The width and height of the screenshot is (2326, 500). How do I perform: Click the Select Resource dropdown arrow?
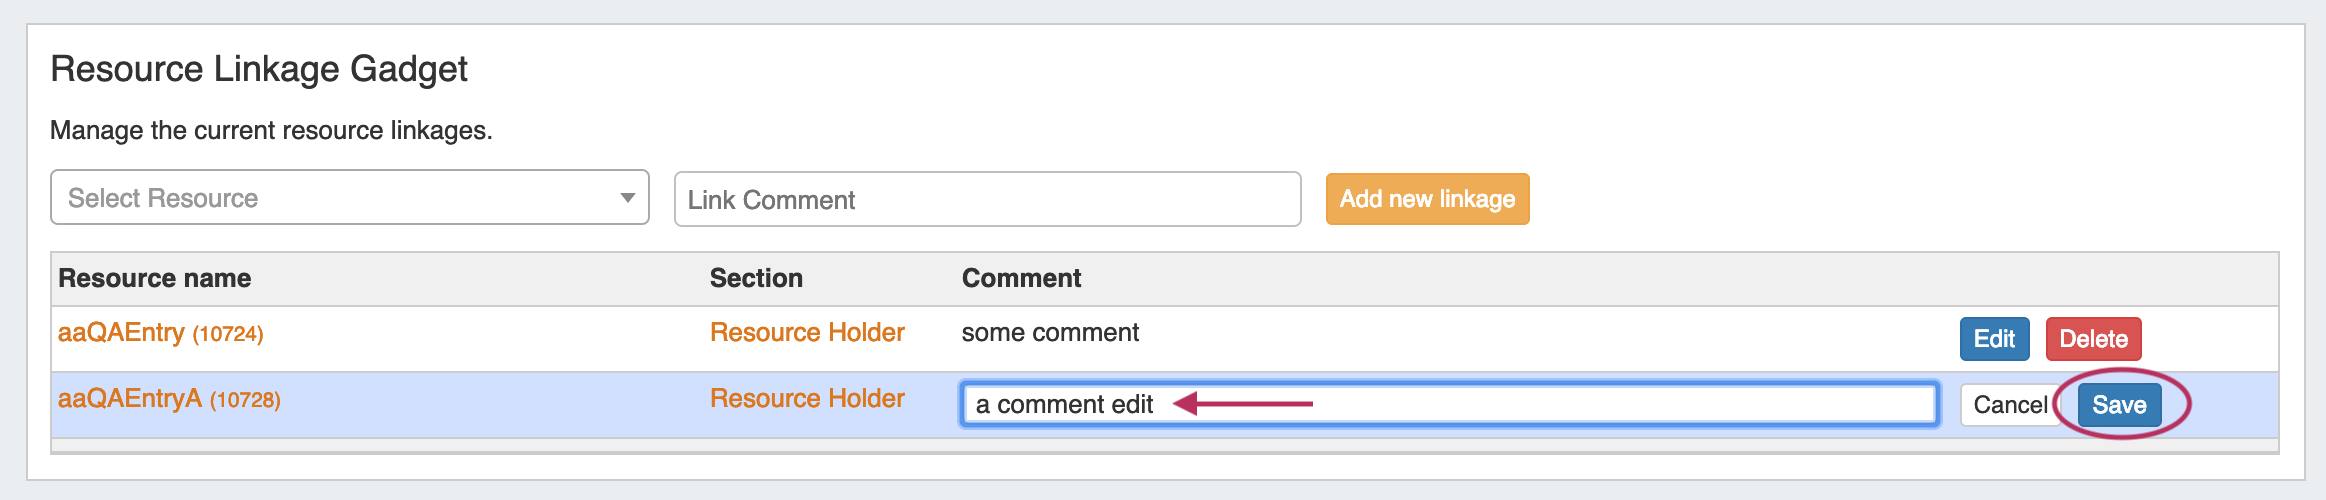pos(627,198)
